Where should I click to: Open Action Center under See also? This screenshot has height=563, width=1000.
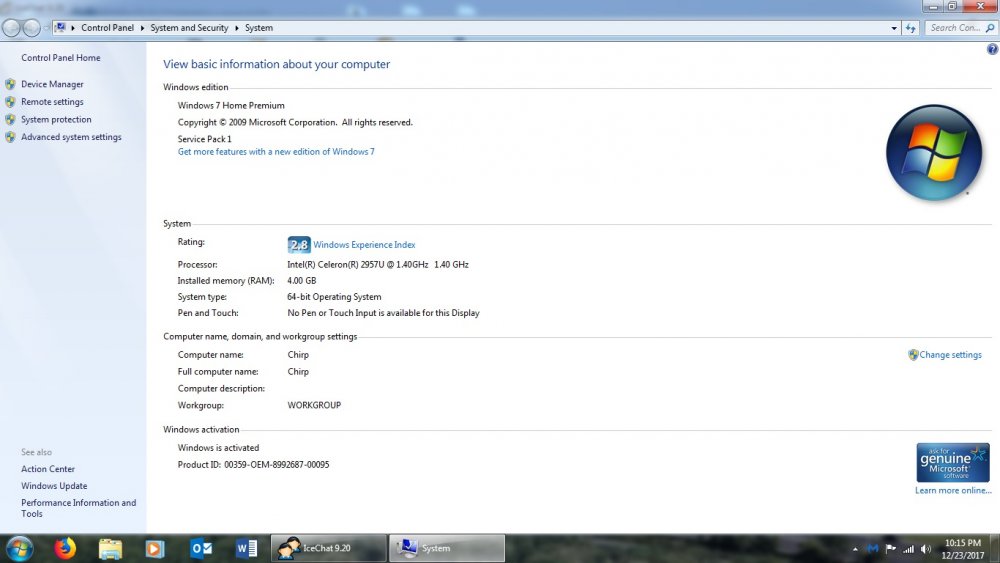48,469
